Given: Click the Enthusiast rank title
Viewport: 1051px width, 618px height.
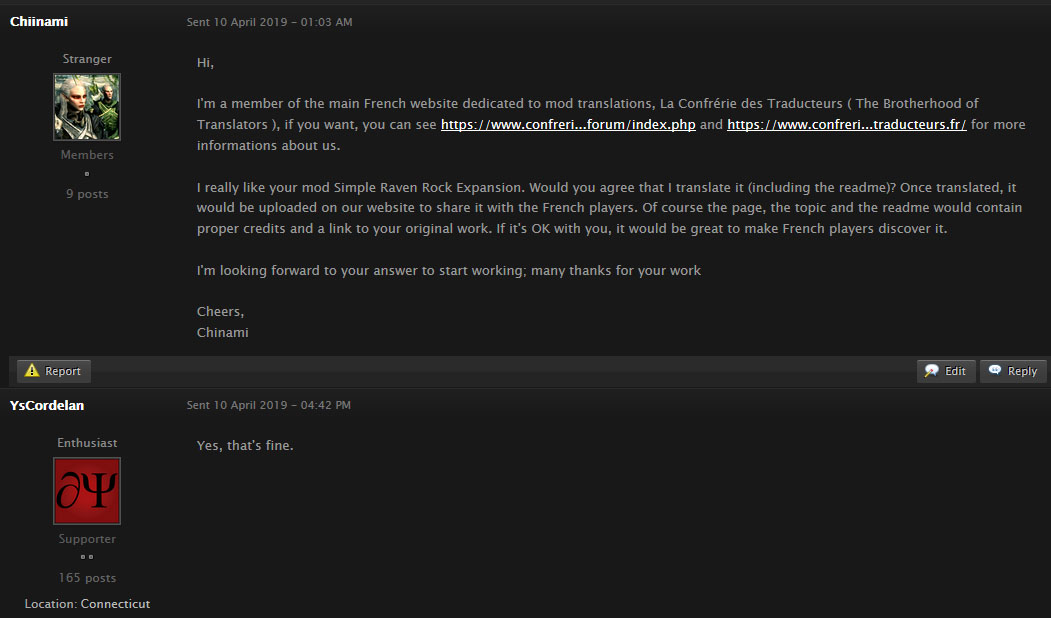Looking at the screenshot, I should coord(87,443).
